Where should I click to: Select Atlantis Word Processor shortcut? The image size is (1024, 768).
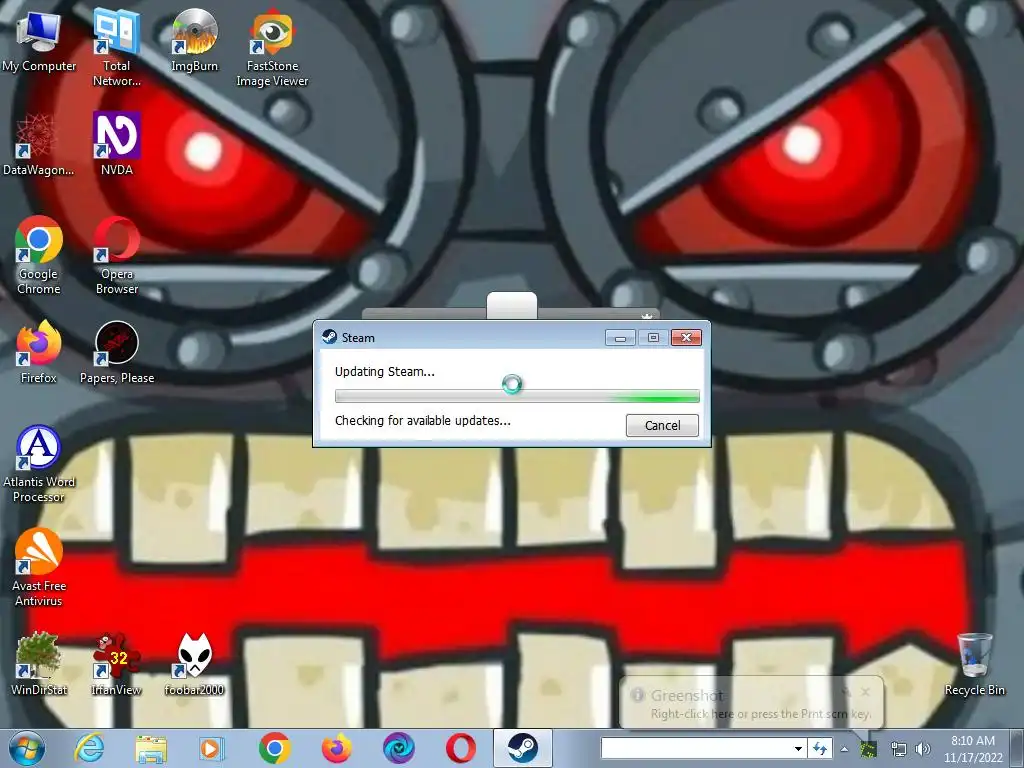click(39, 464)
